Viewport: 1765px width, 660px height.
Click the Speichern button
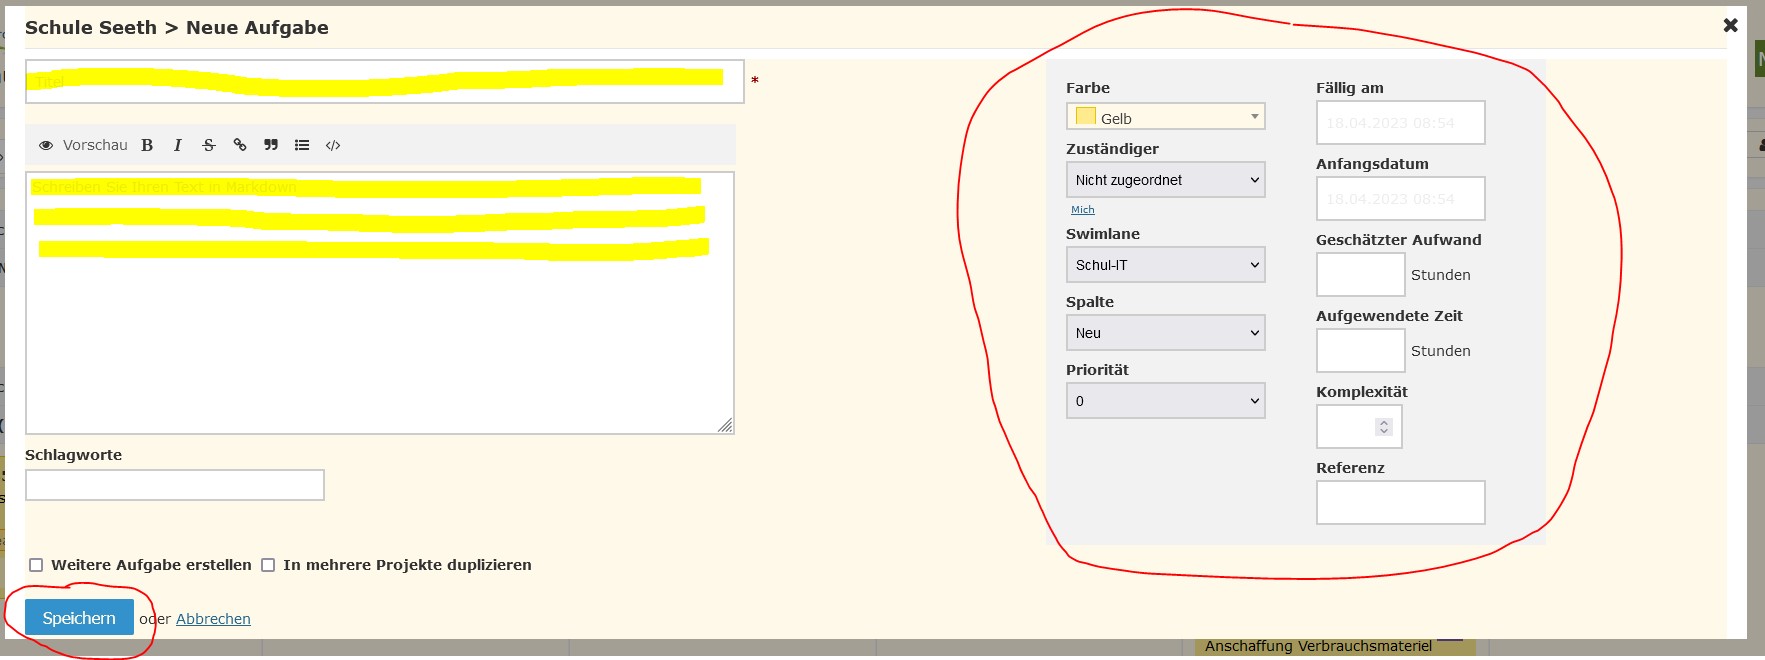click(x=79, y=618)
